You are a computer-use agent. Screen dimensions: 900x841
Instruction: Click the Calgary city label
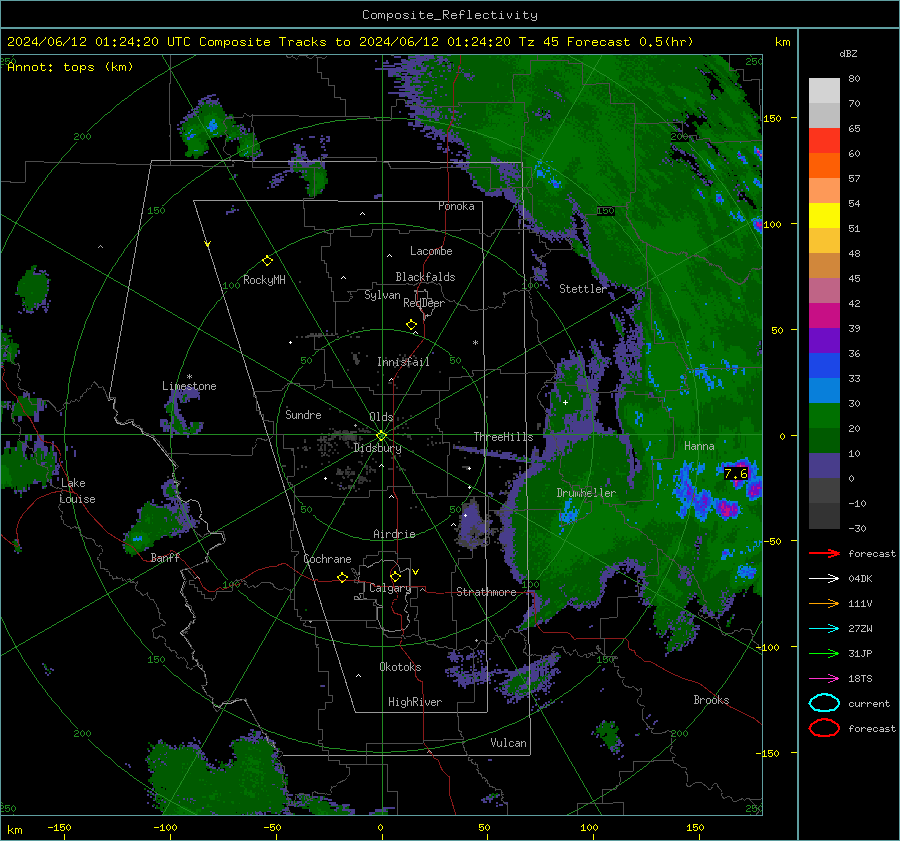pos(390,588)
